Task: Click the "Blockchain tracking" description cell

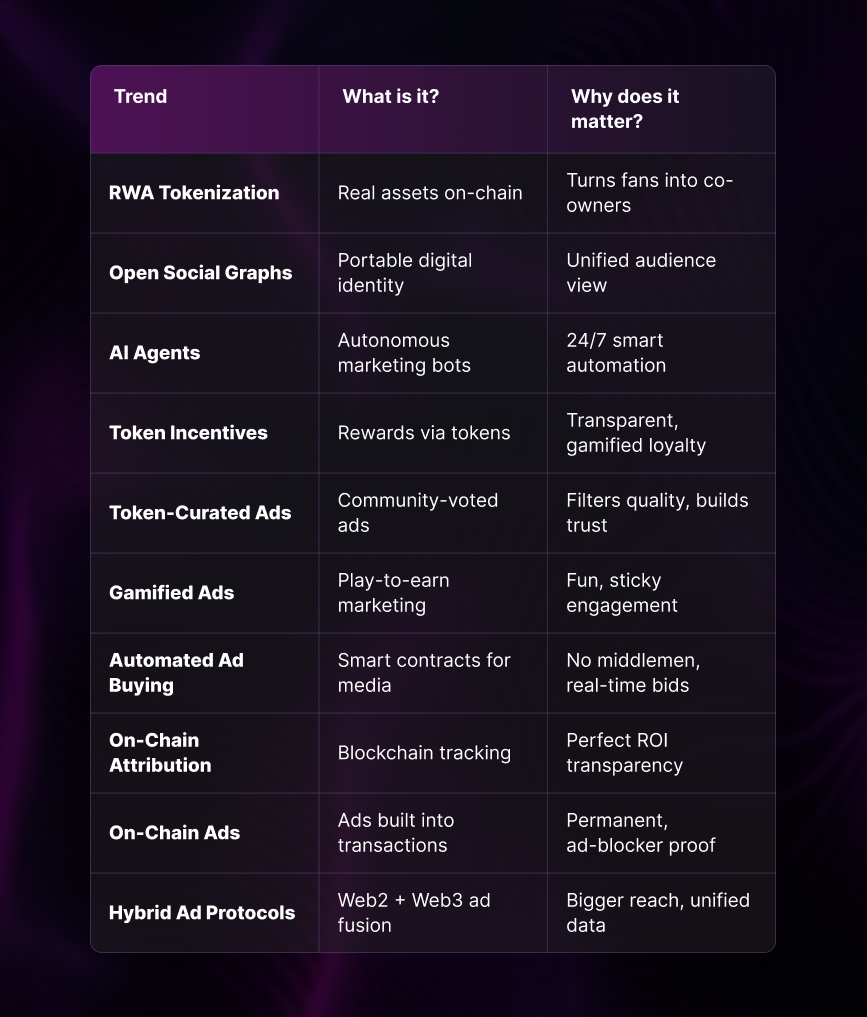Action: click(x=424, y=753)
